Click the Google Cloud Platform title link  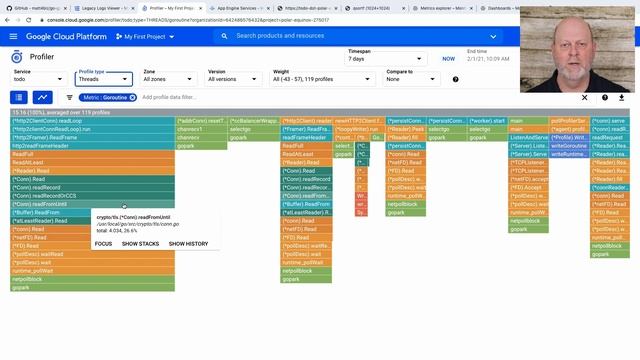pyautogui.click(x=66, y=36)
